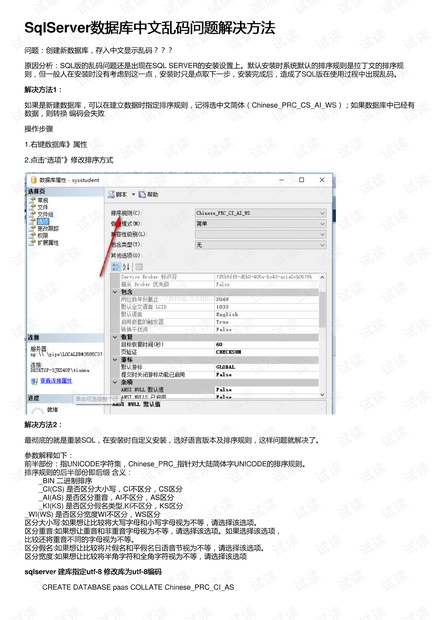Choose the alphabetical A-Z sort icon
Viewport: 440px width, 620px height.
(127, 267)
